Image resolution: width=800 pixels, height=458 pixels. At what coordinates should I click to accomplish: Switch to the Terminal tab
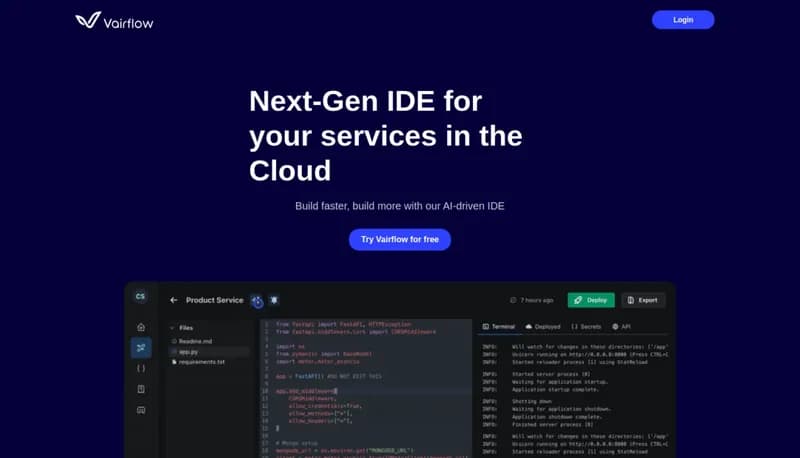499,326
